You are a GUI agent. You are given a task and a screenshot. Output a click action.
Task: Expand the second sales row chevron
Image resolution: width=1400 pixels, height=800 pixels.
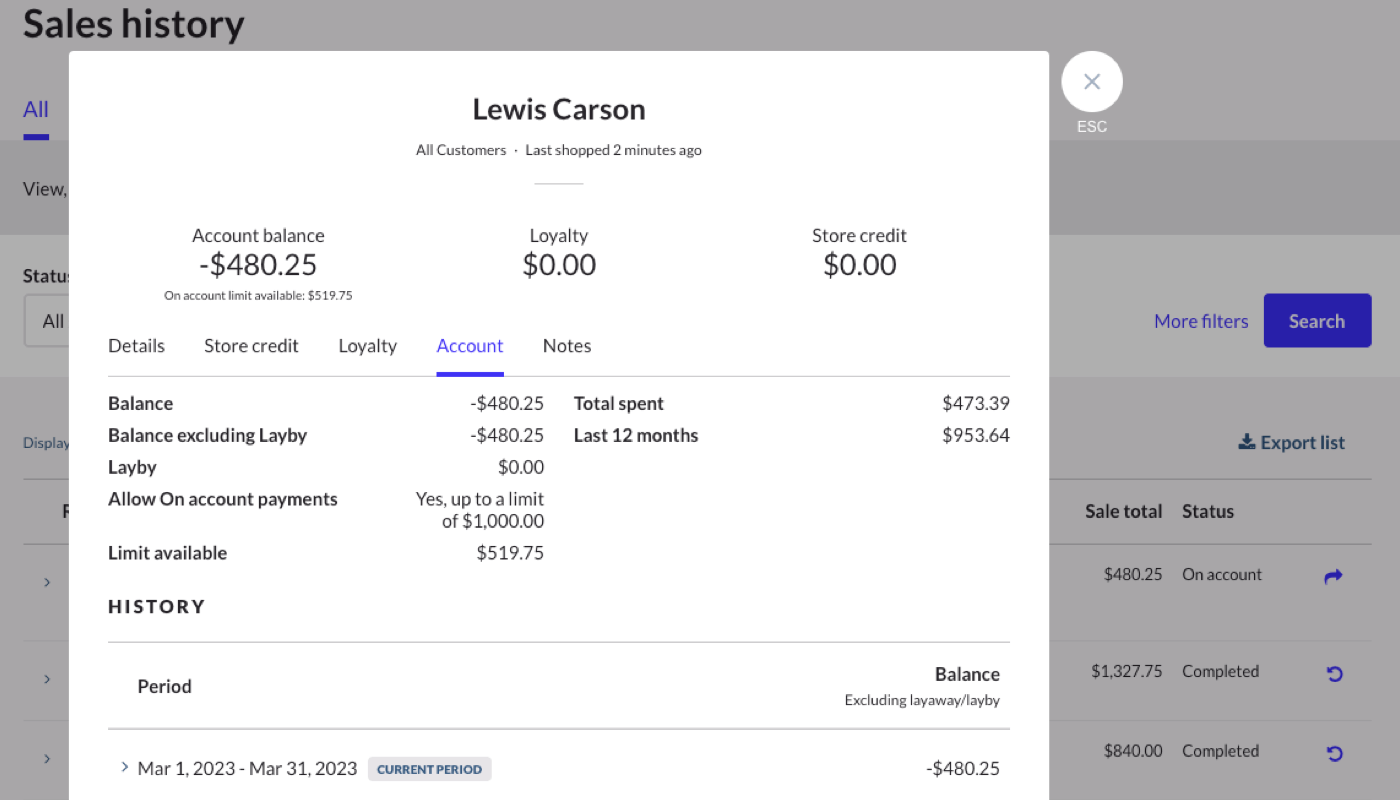point(47,679)
